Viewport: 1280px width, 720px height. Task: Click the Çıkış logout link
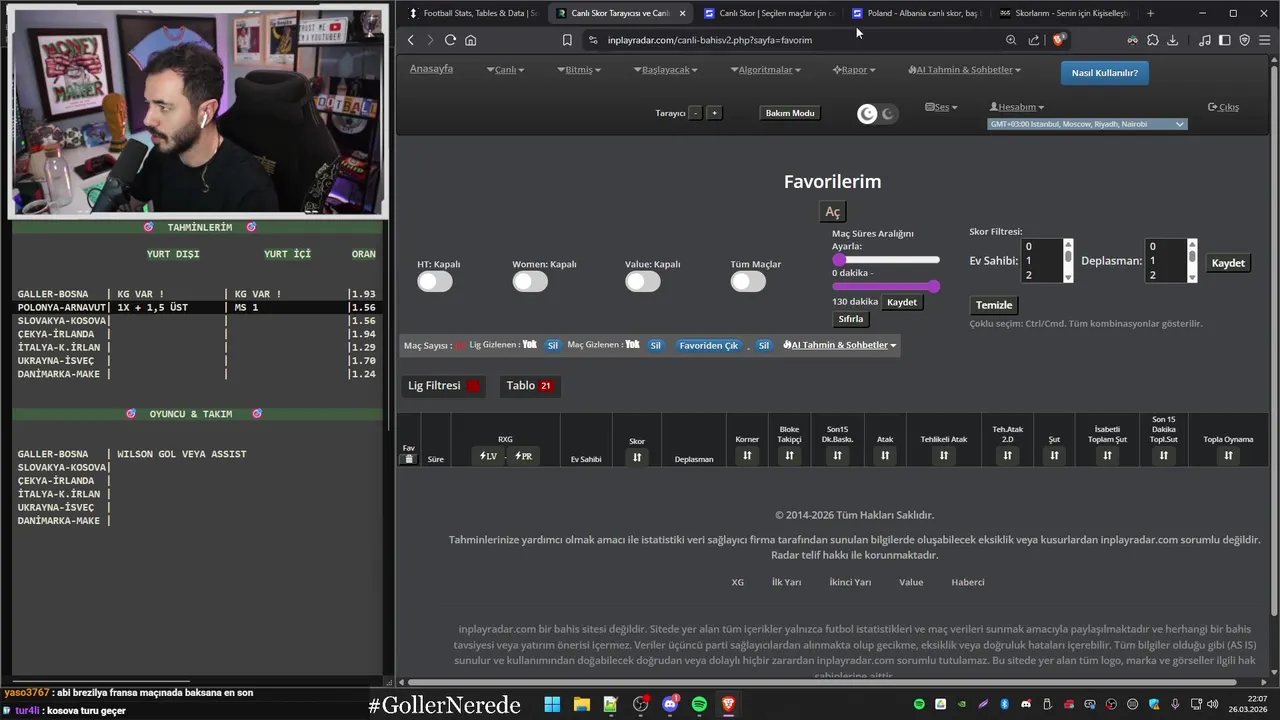click(x=1223, y=107)
